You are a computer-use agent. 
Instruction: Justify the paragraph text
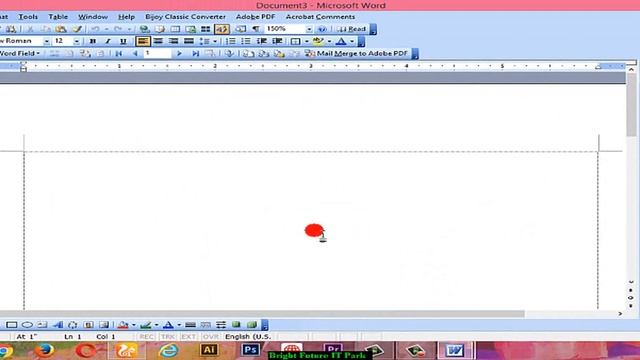189,41
